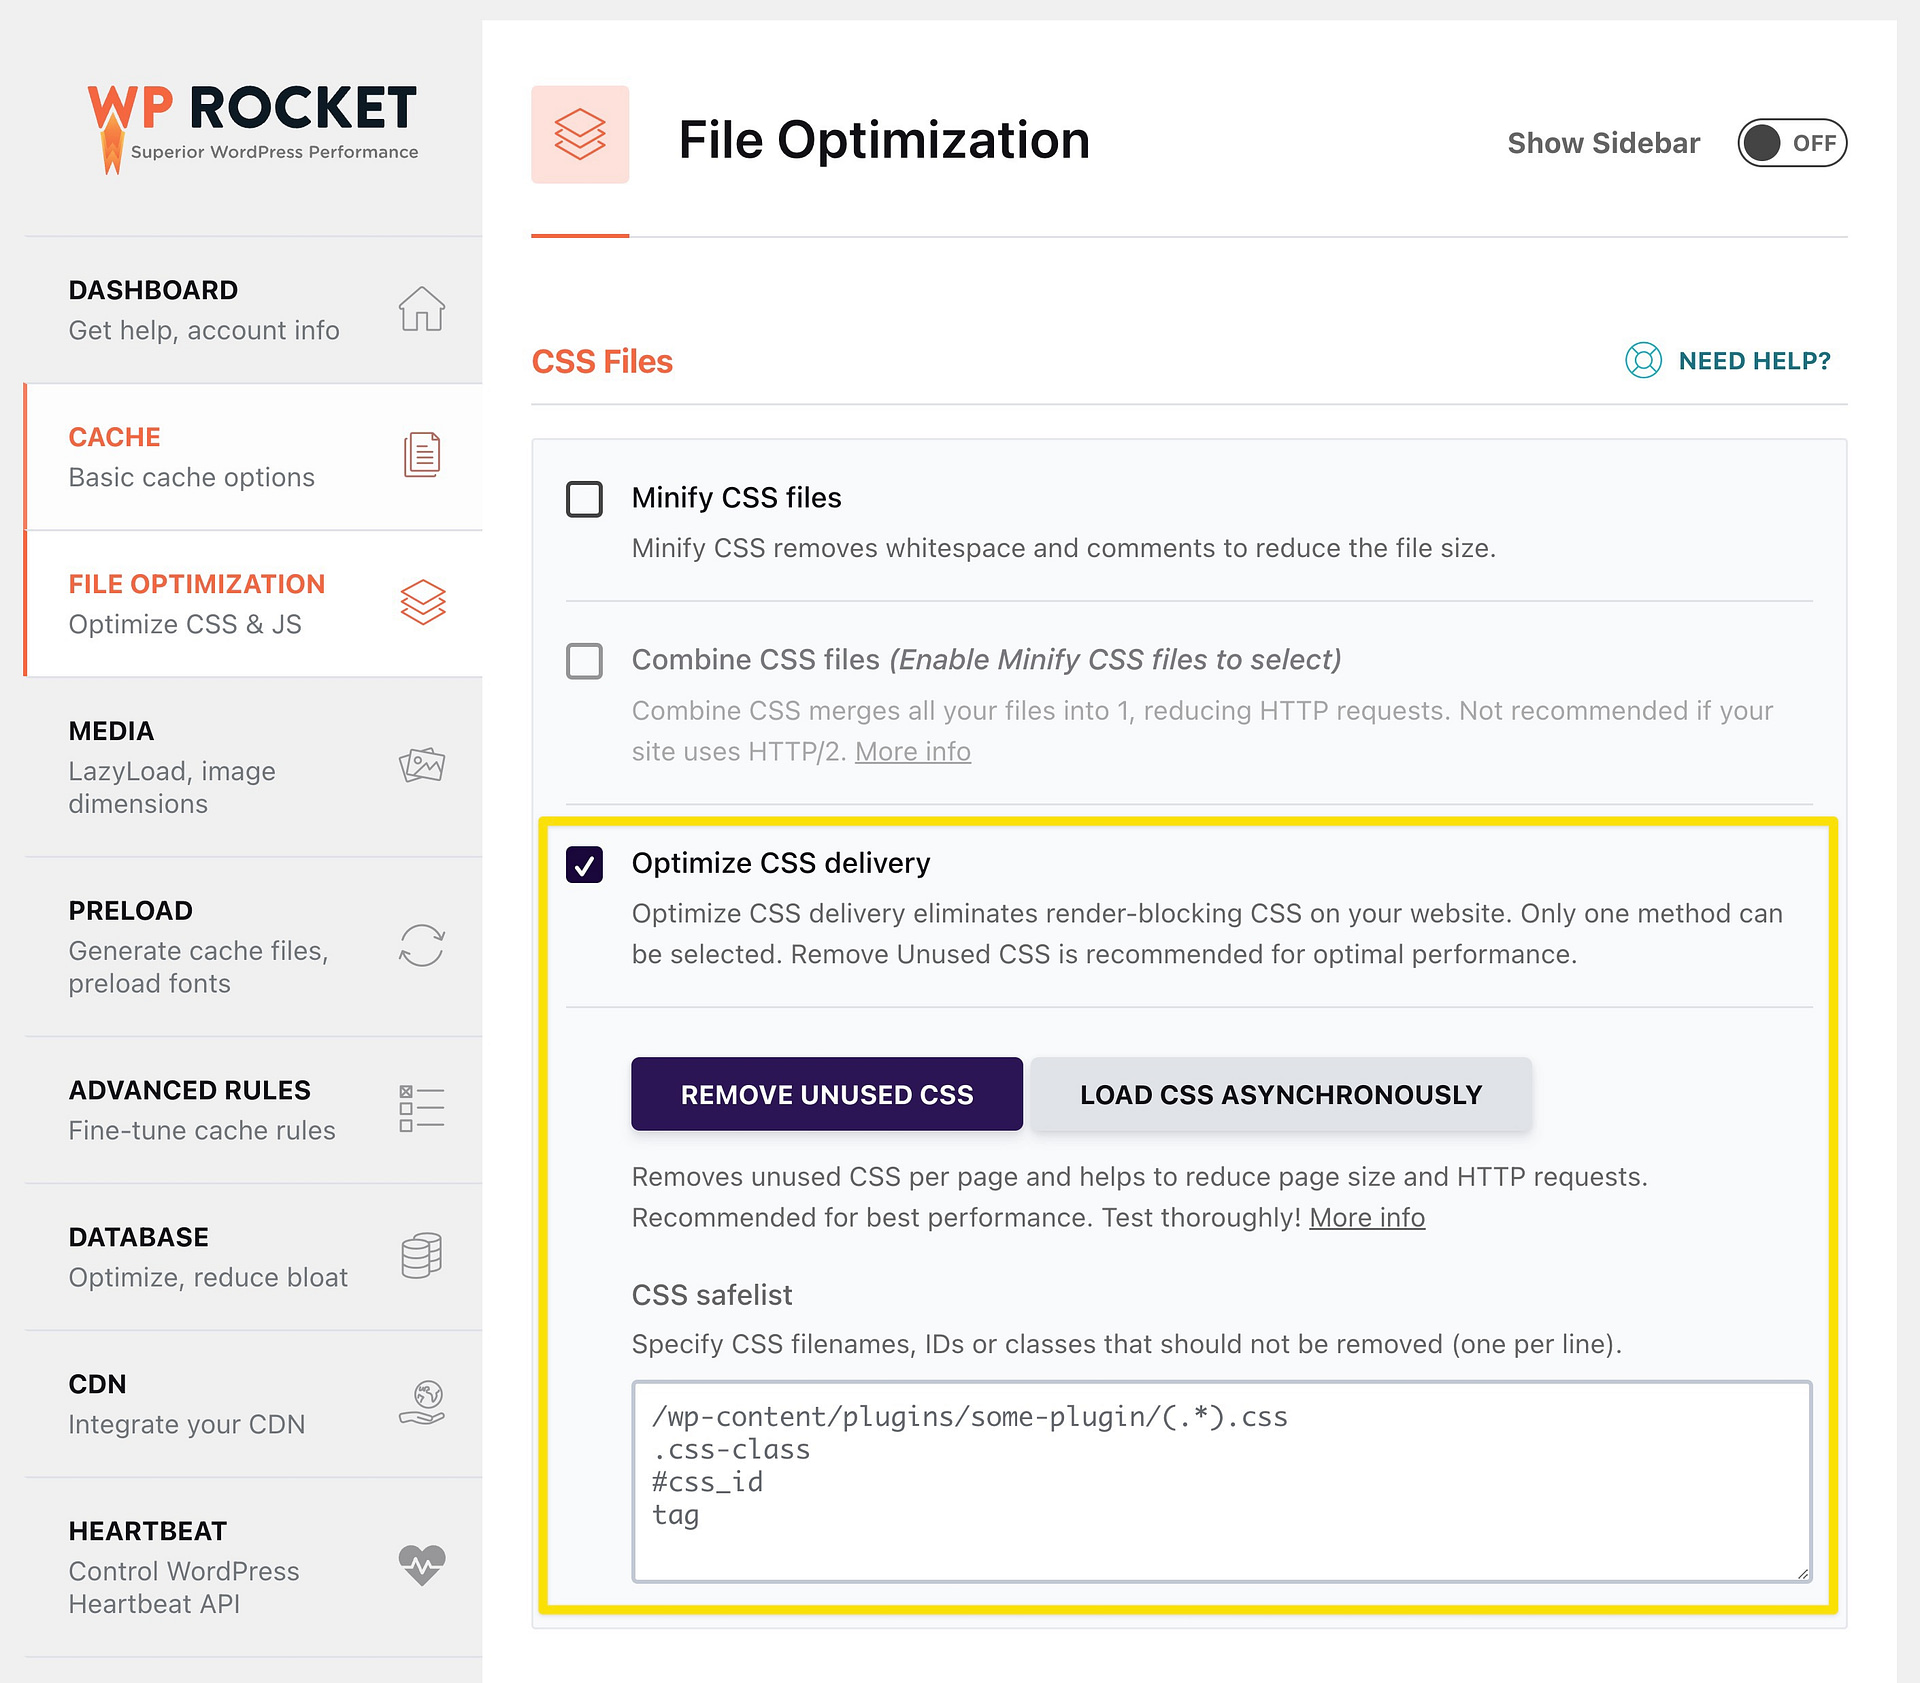Viewport: 1920px width, 1683px height.
Task: Click the CDN globe-in-hand icon
Action: click(x=422, y=1402)
